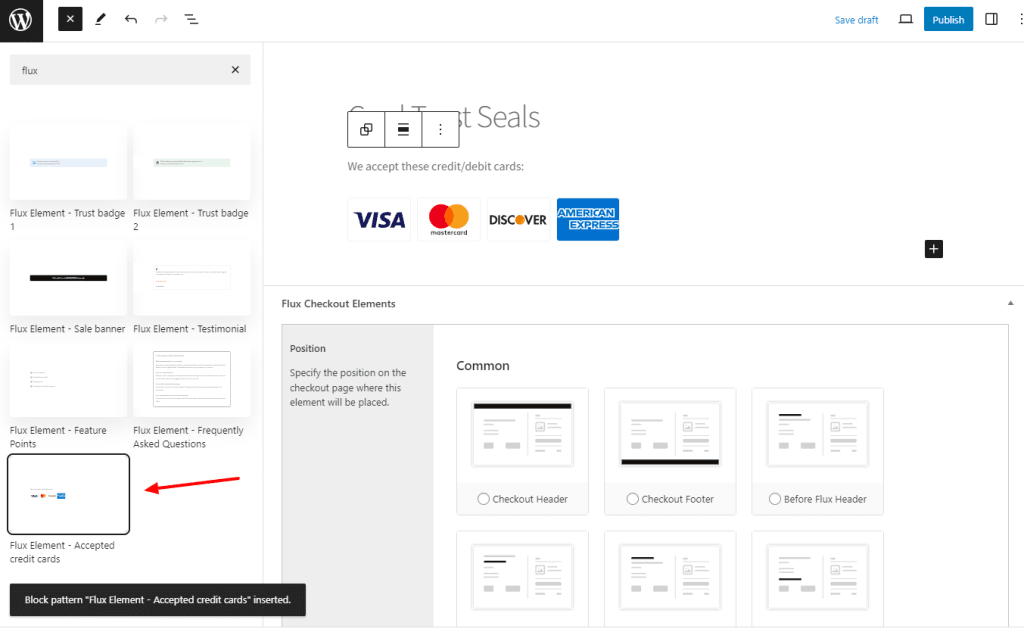Viewport: 1024px width, 632px height.
Task: Redo the last undone action
Action: [x=161, y=19]
